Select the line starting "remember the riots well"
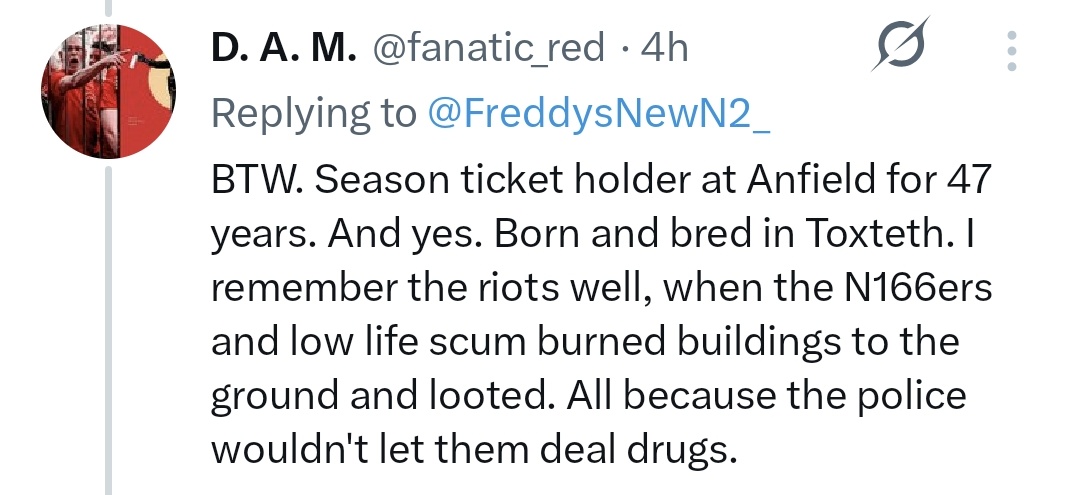Viewport: 1079px width, 495px height. click(601, 287)
